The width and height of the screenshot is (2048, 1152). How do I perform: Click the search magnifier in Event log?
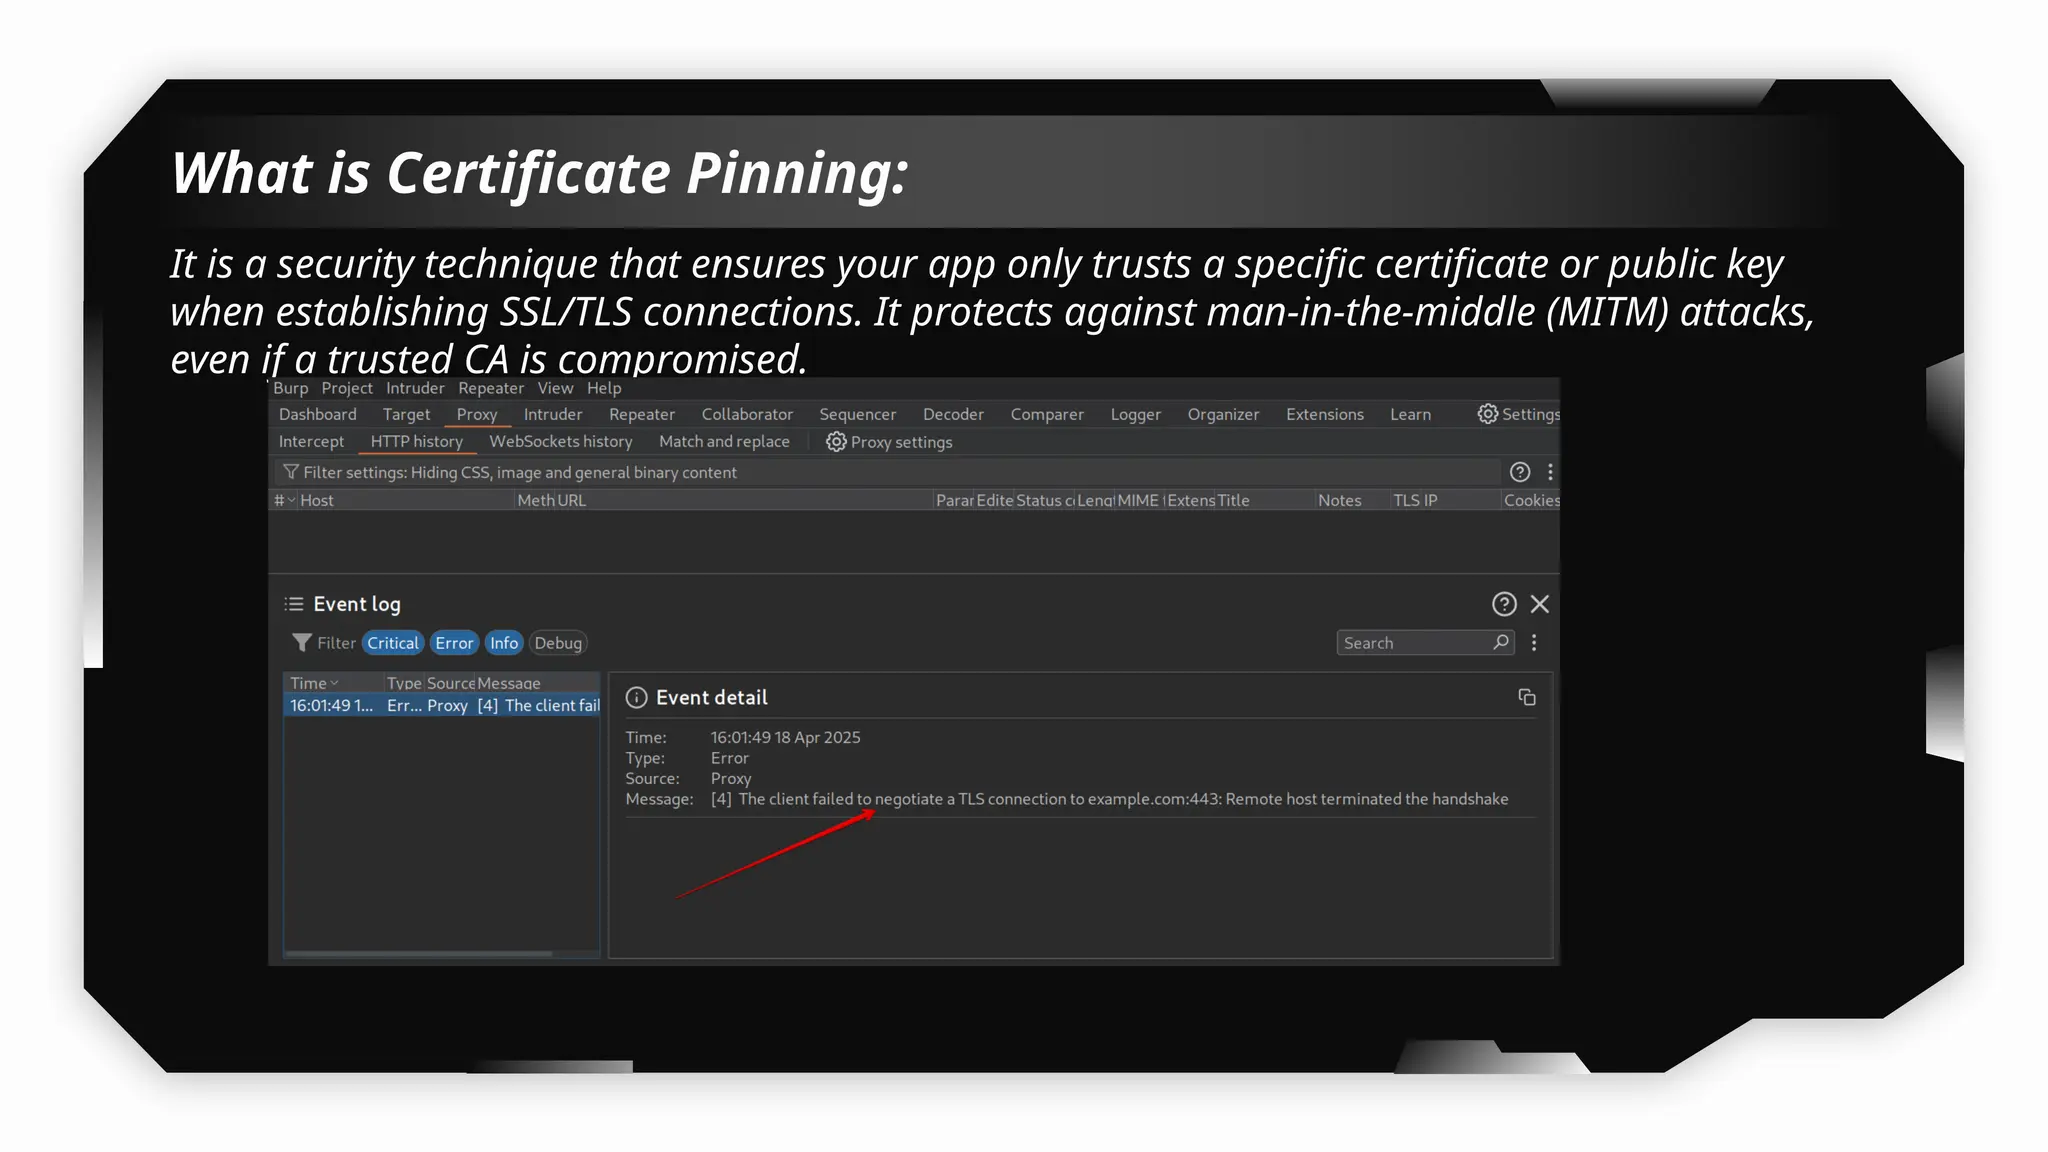[1501, 642]
